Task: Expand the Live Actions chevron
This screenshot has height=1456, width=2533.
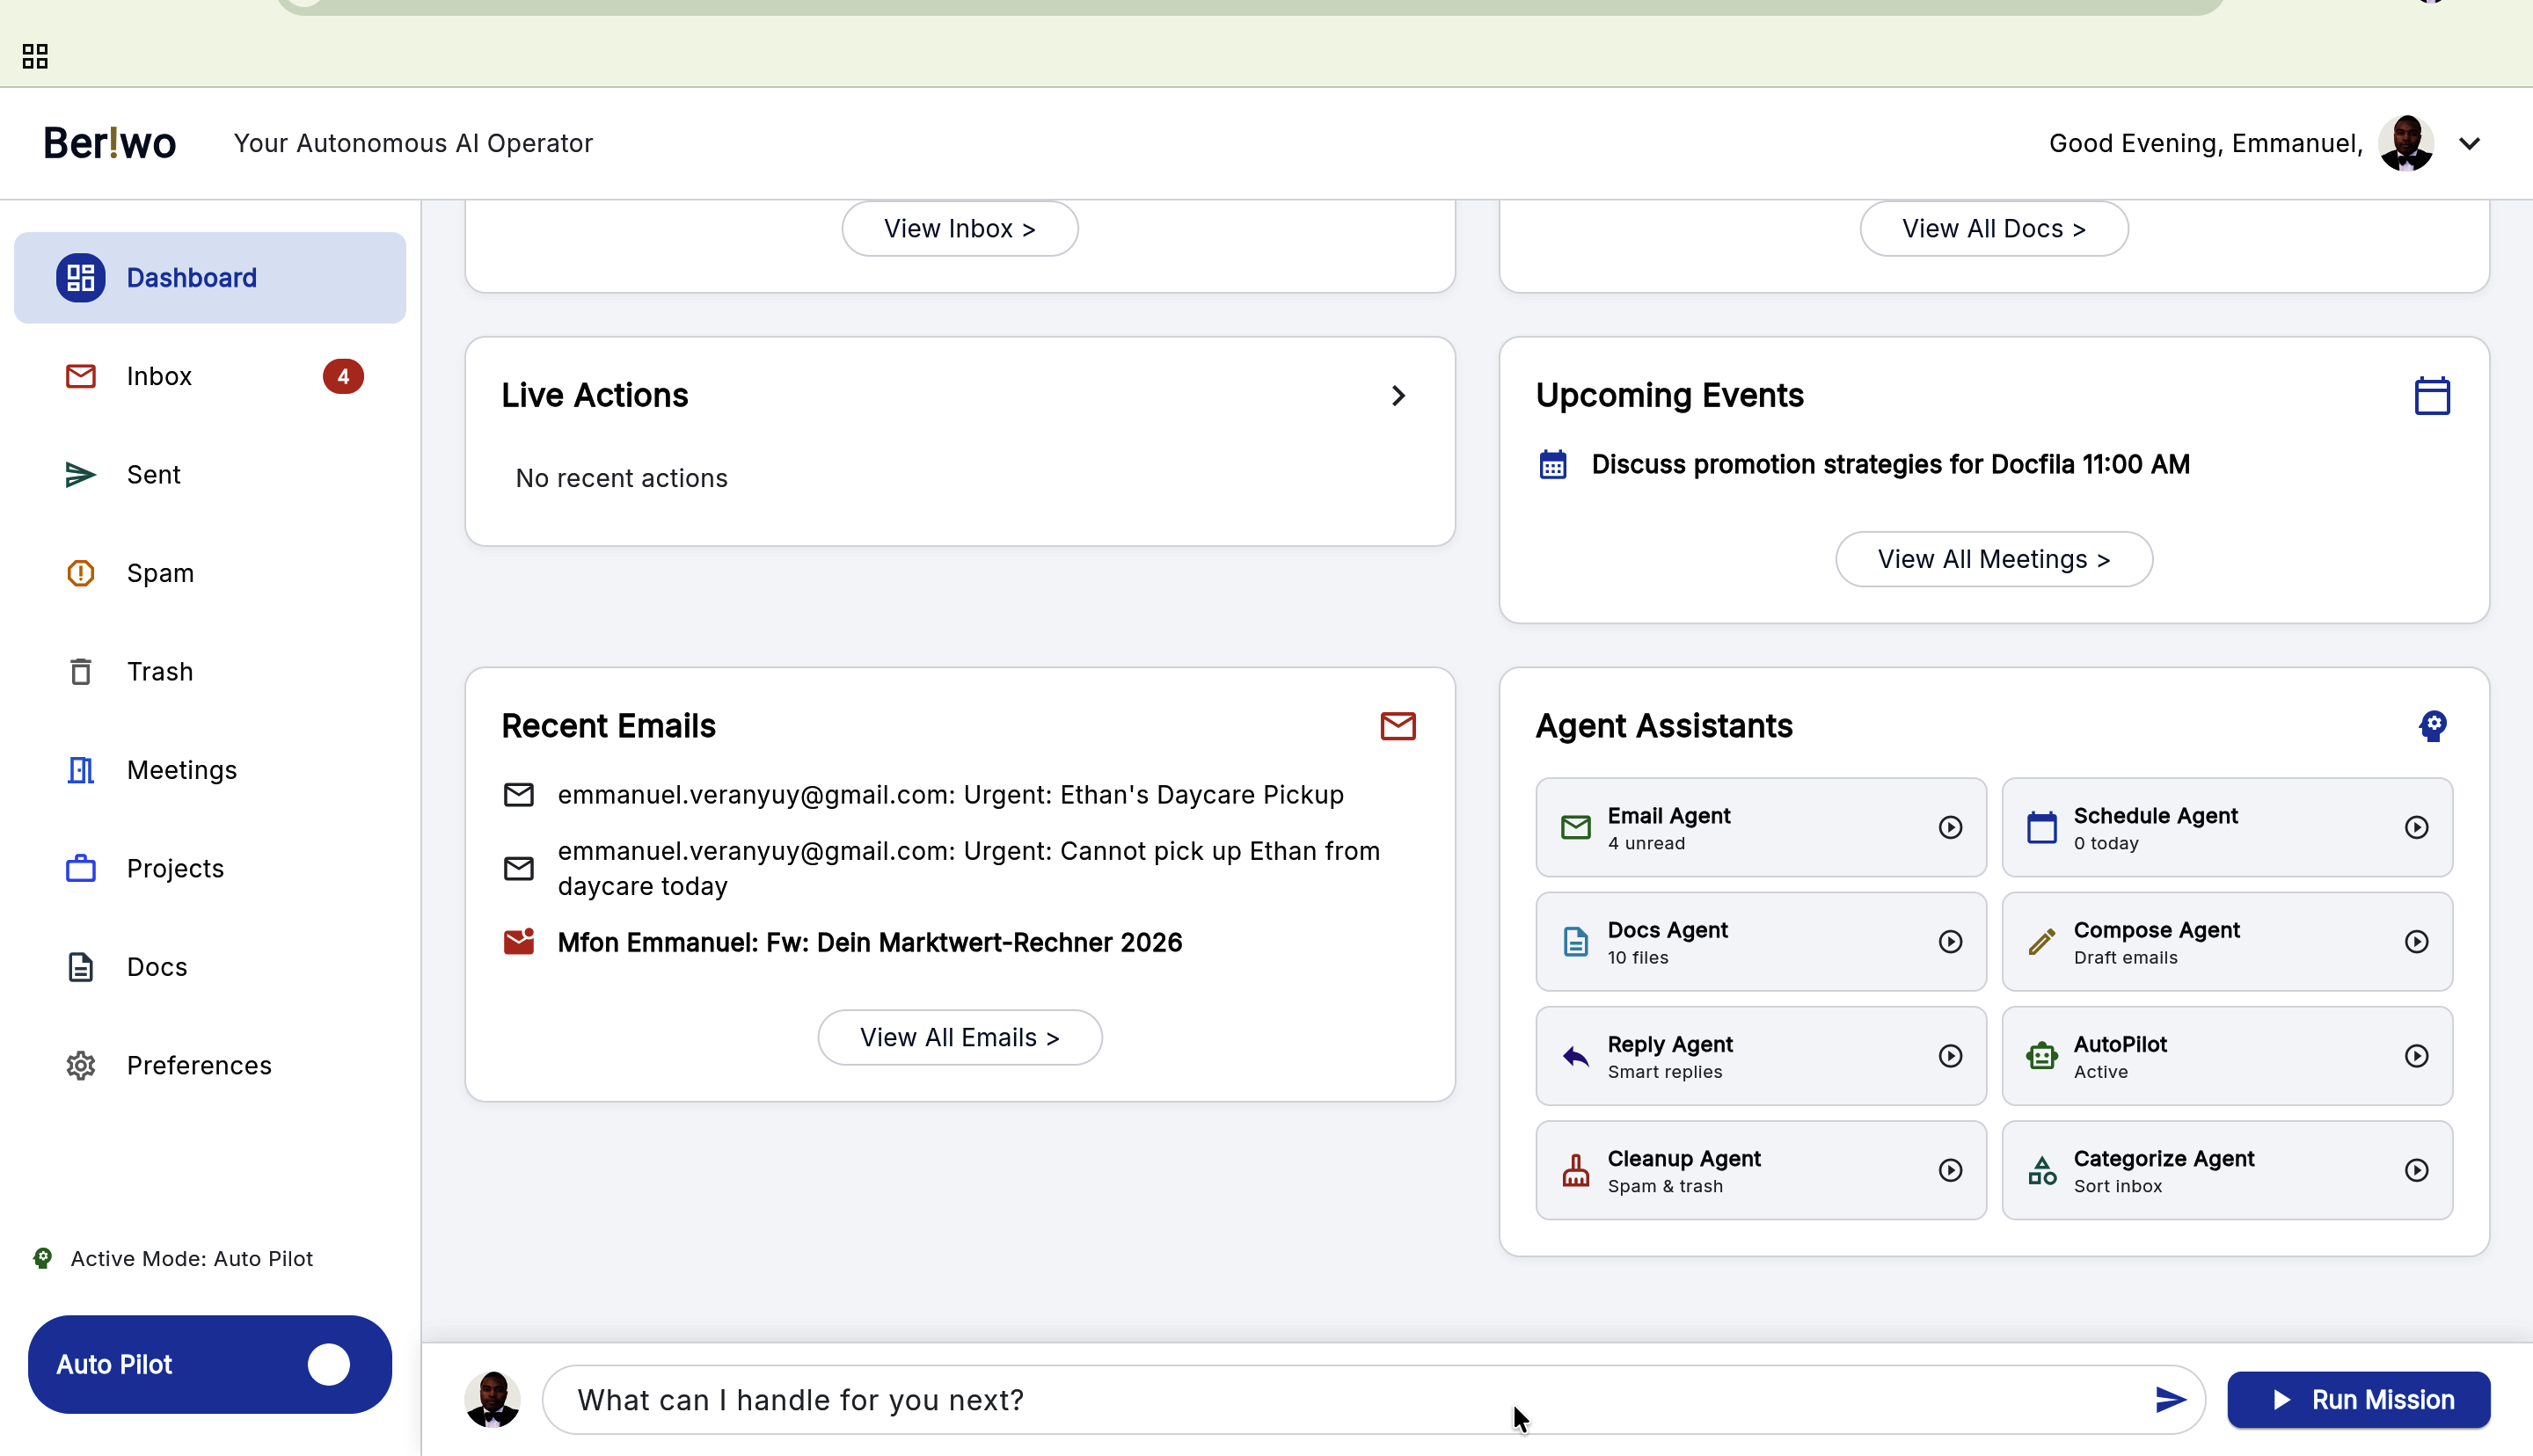Action: (1398, 396)
